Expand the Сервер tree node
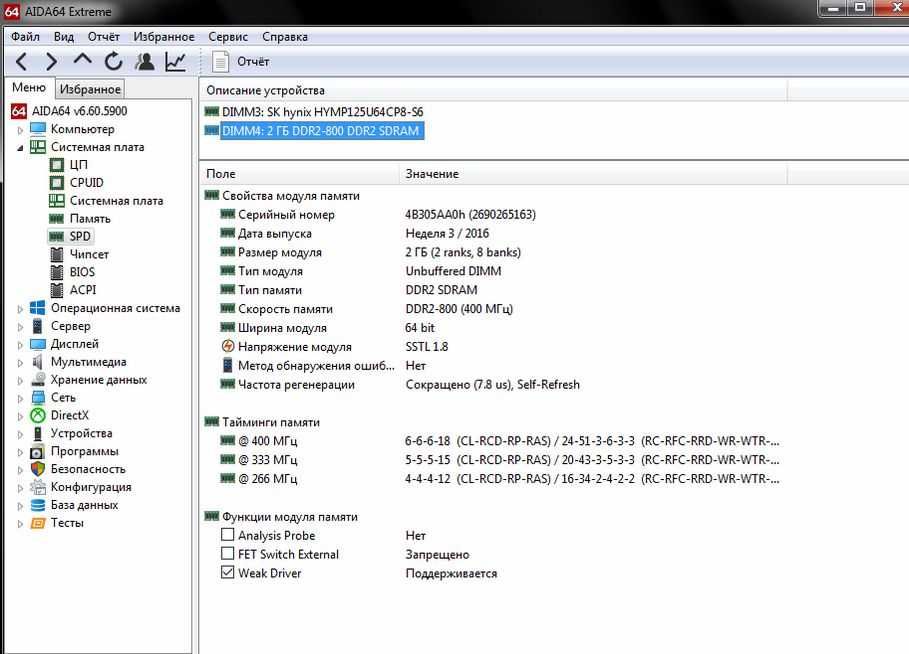This screenshot has width=909, height=654. 20,327
